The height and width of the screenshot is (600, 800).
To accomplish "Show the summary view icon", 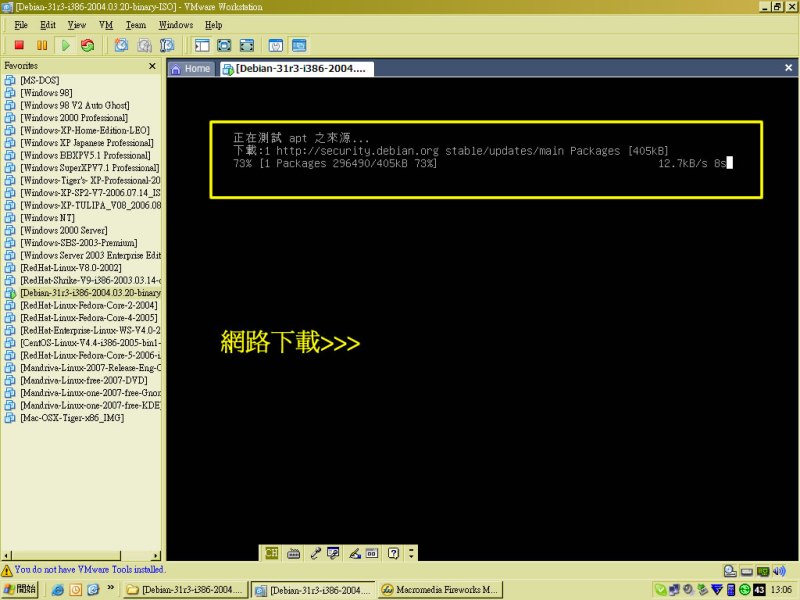I will (276, 45).
